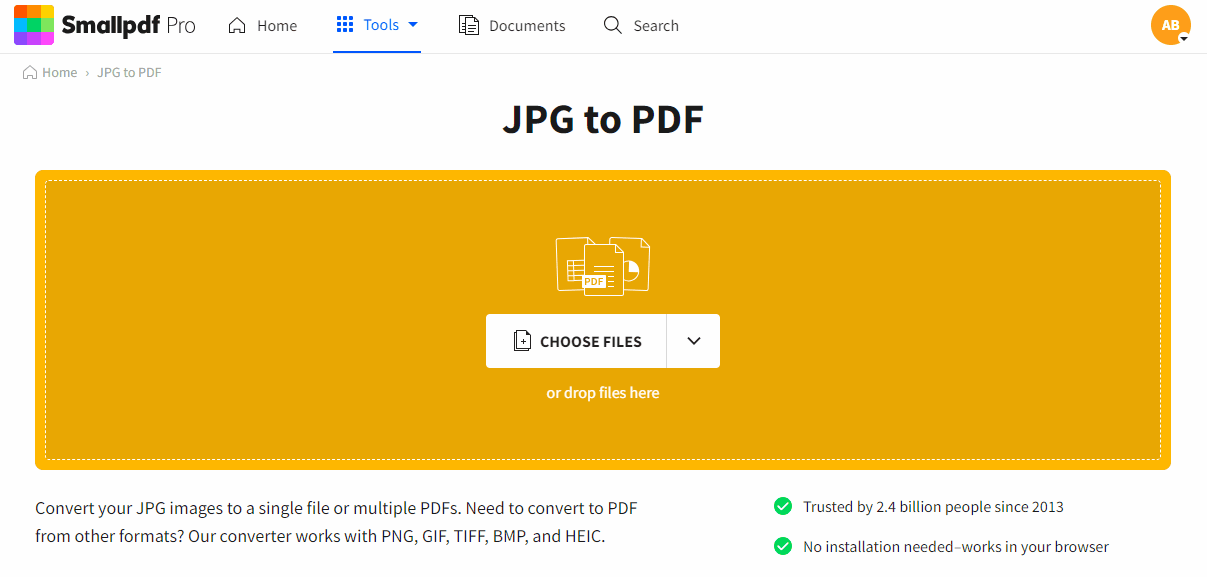Click the magnifying glass search icon
The width and height of the screenshot is (1207, 577).
613,25
